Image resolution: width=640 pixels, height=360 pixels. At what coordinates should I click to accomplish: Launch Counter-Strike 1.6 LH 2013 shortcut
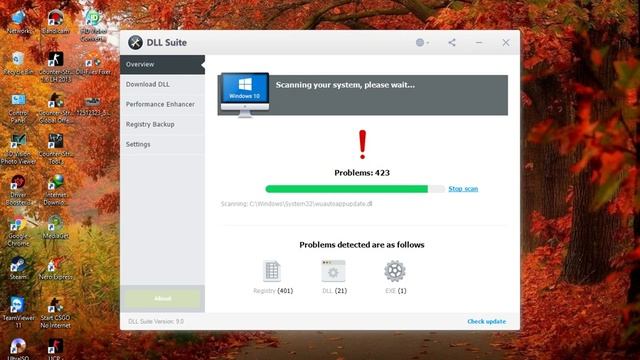(x=56, y=67)
